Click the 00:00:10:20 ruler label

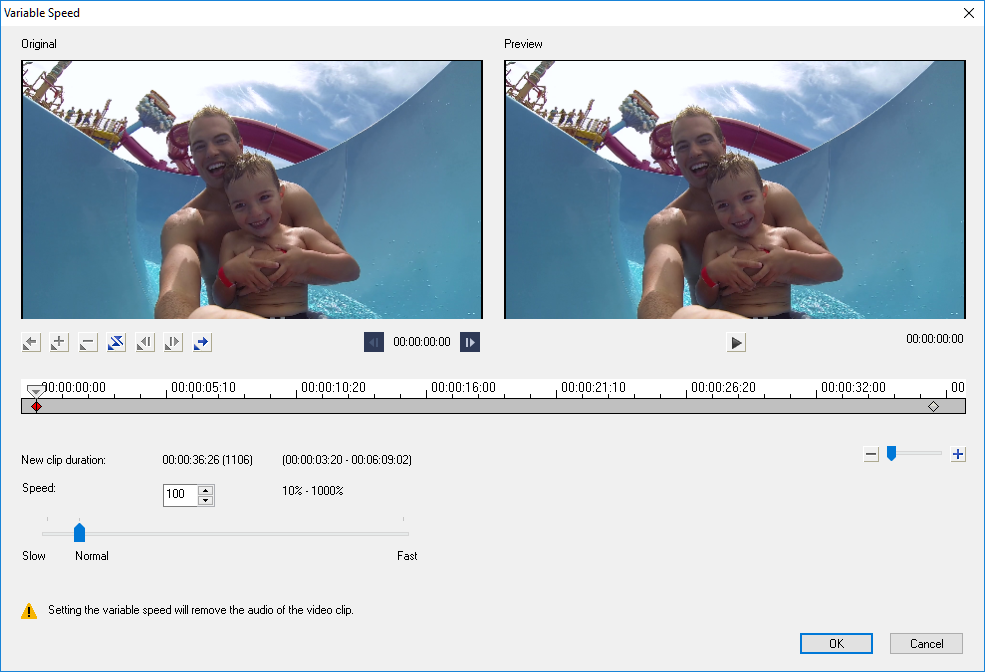pyautogui.click(x=334, y=387)
